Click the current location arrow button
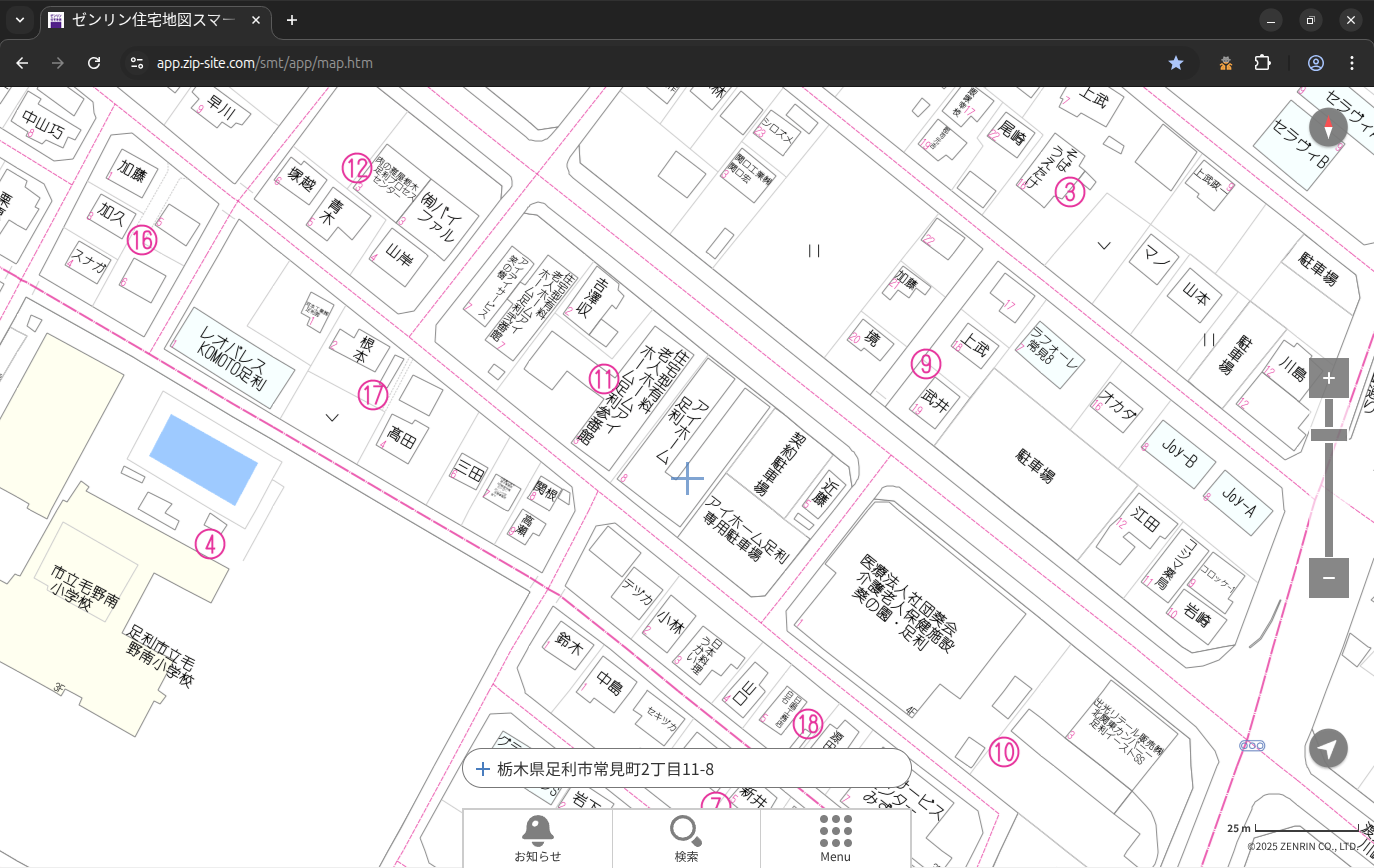Viewport: 1374px width, 868px height. pyautogui.click(x=1328, y=748)
